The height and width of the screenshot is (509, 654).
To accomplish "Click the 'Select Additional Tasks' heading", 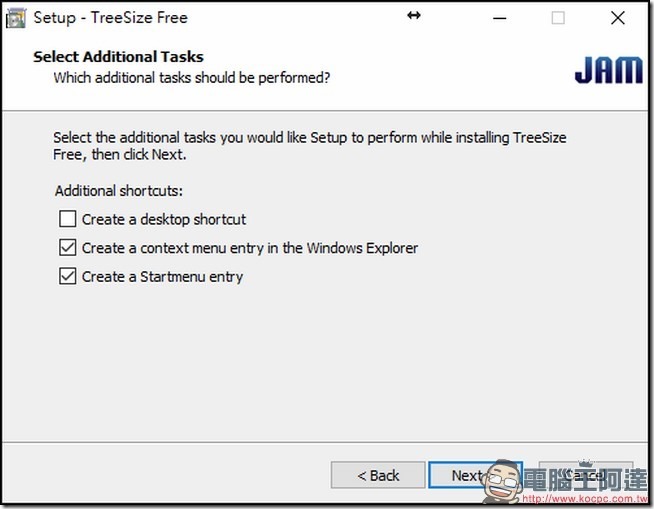I will (118, 57).
